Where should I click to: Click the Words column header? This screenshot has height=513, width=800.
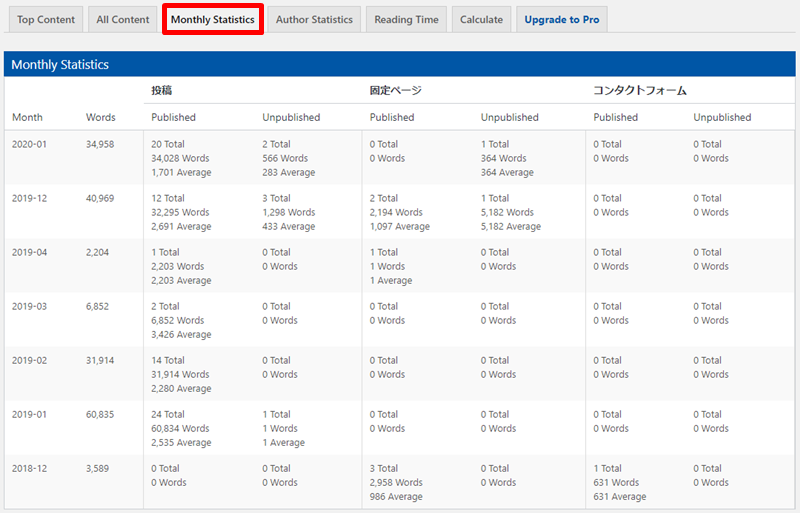click(100, 117)
